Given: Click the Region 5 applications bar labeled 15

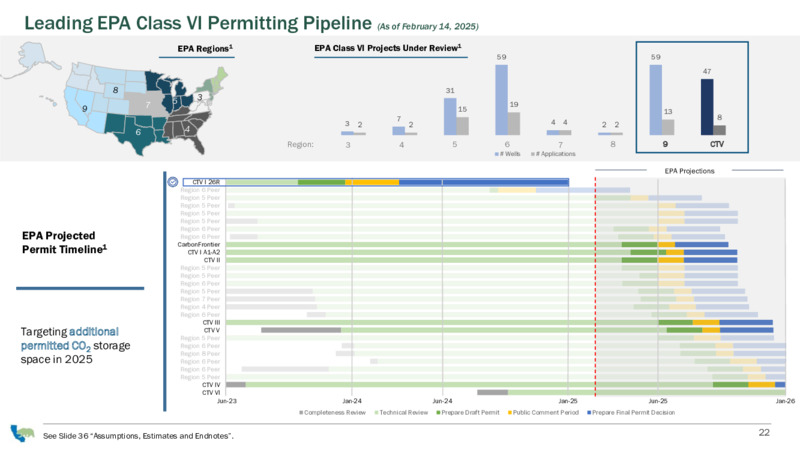Looking at the screenshot, I should pos(462,126).
